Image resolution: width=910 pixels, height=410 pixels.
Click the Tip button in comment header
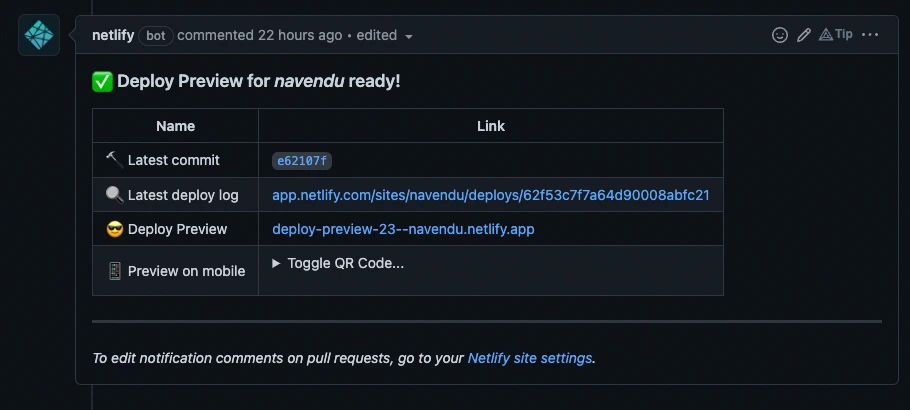[x=836, y=35]
